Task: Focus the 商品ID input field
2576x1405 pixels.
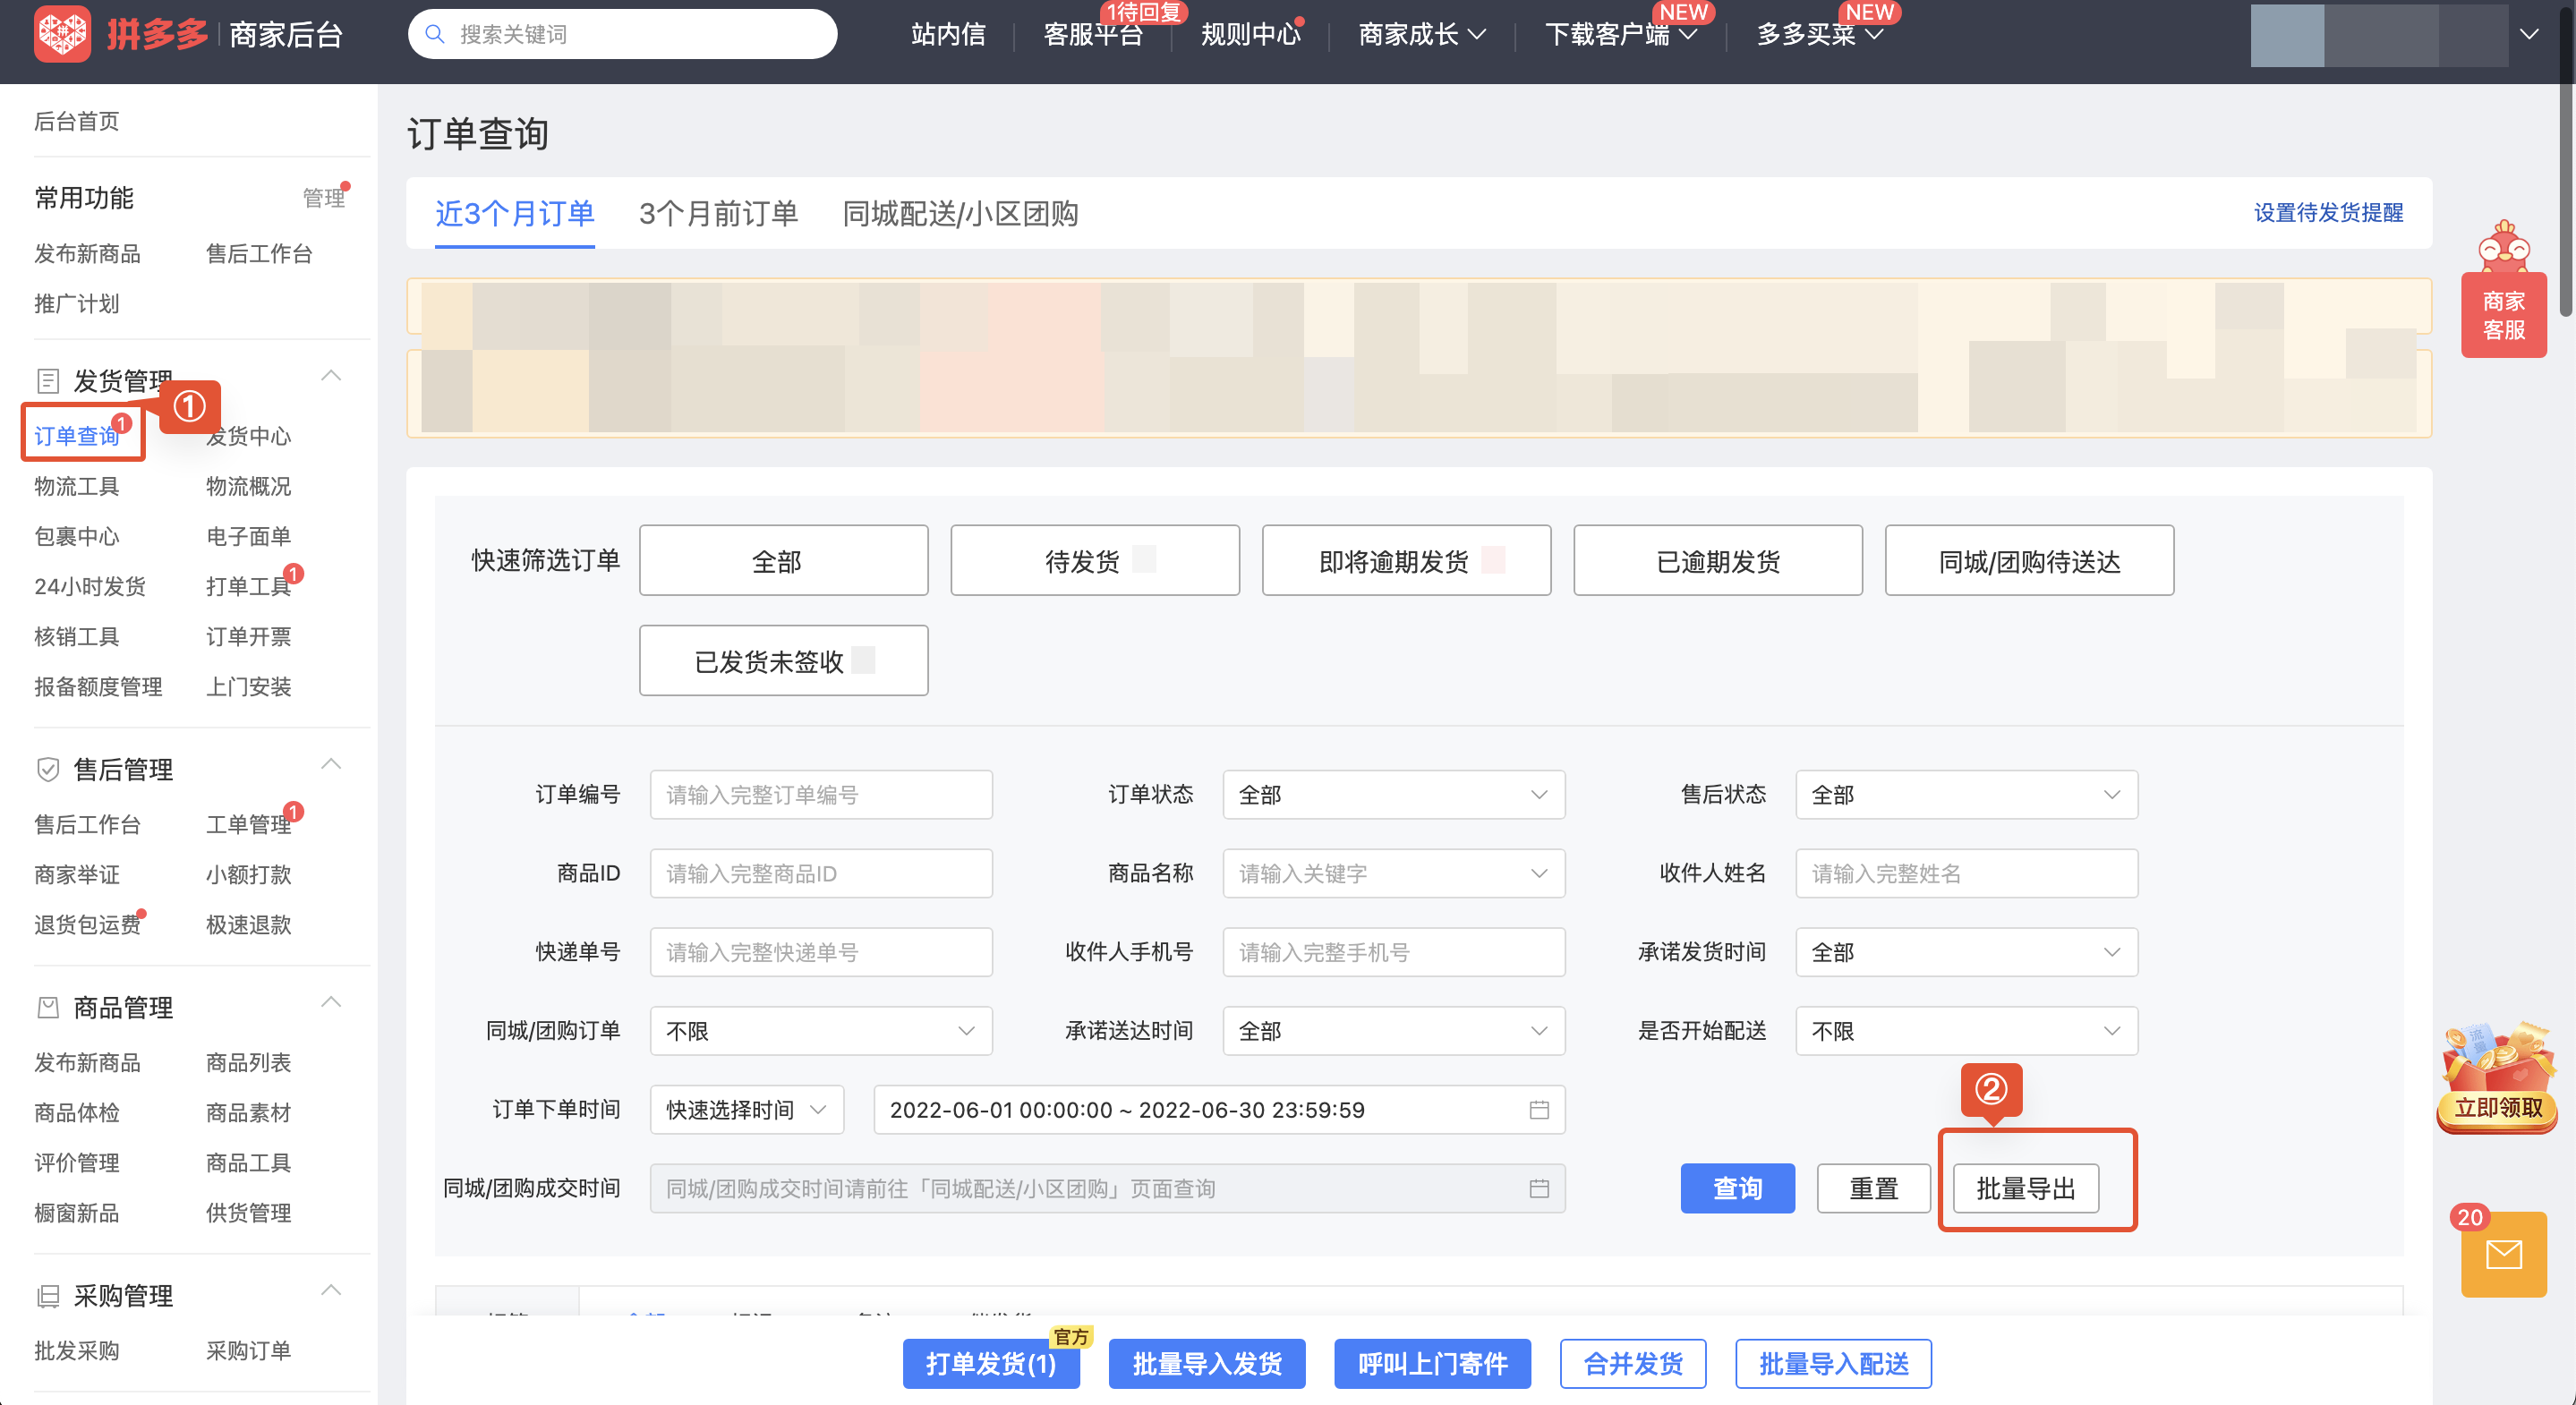Action: coord(820,873)
